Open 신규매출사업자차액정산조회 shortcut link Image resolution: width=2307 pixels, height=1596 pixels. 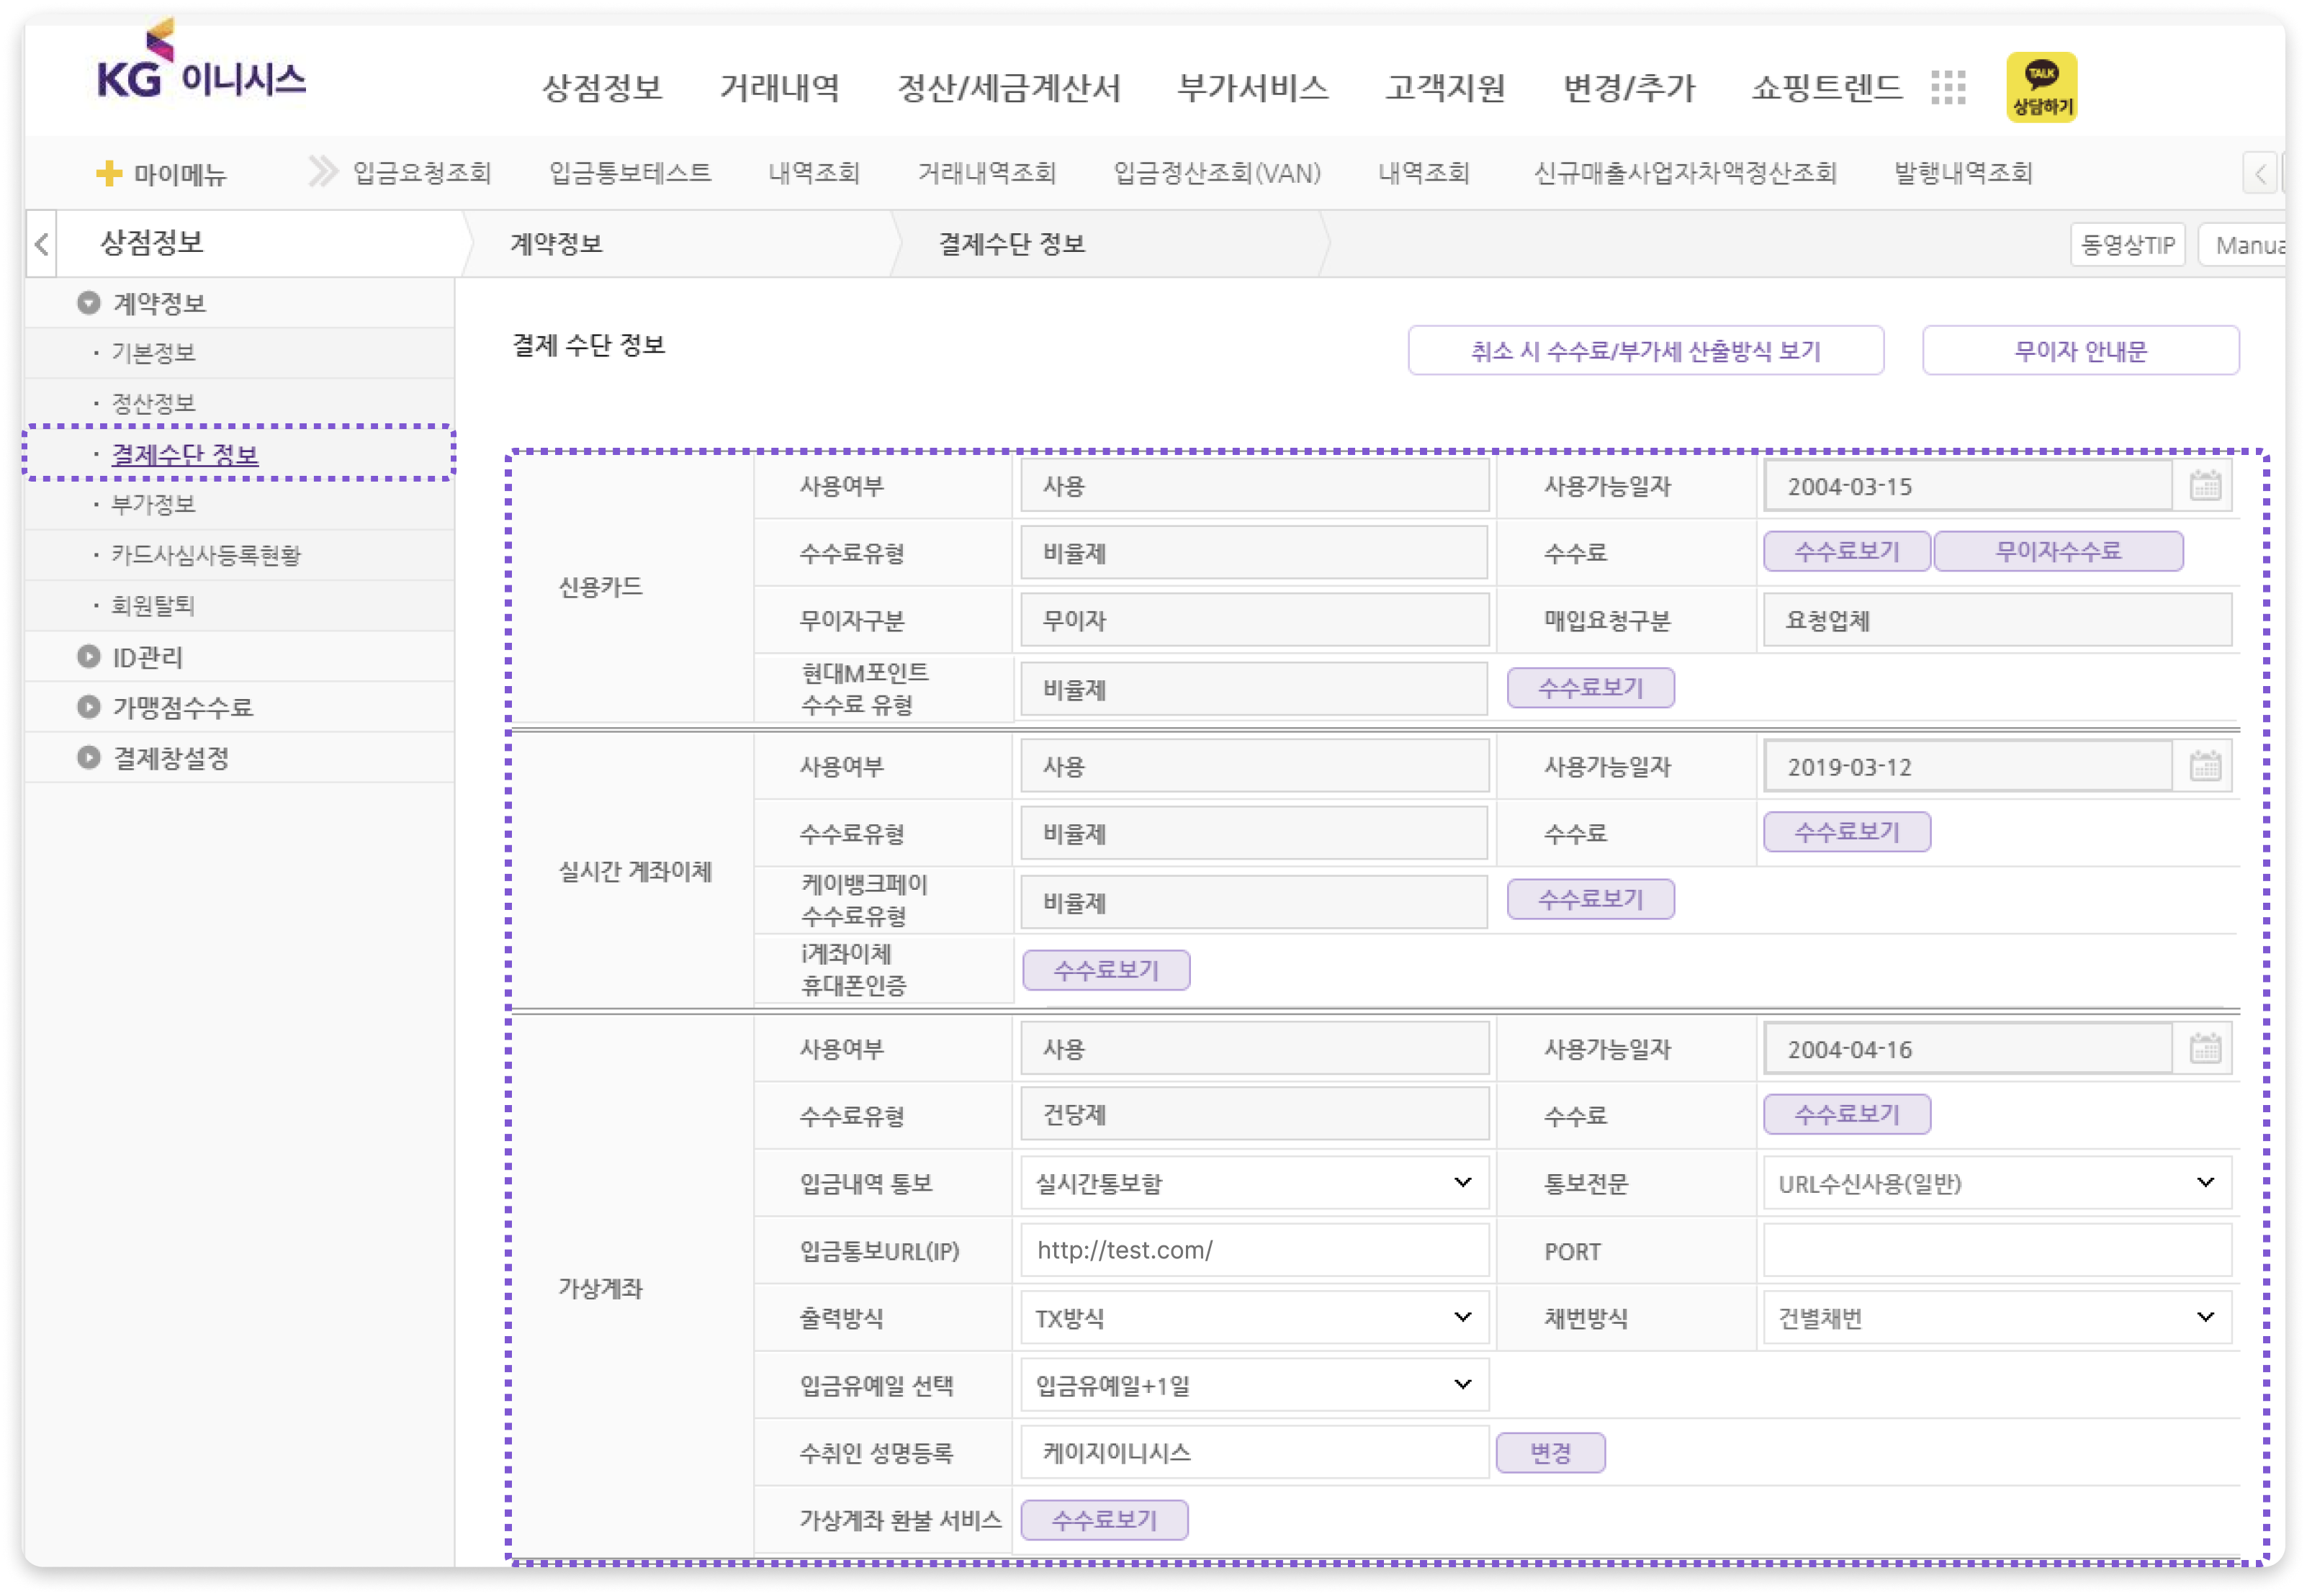coord(1685,173)
